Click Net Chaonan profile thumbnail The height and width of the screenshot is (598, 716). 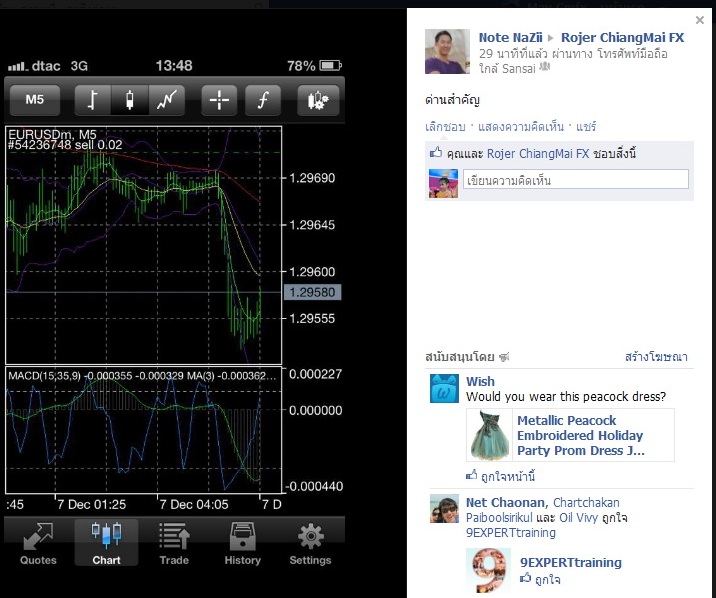click(444, 509)
